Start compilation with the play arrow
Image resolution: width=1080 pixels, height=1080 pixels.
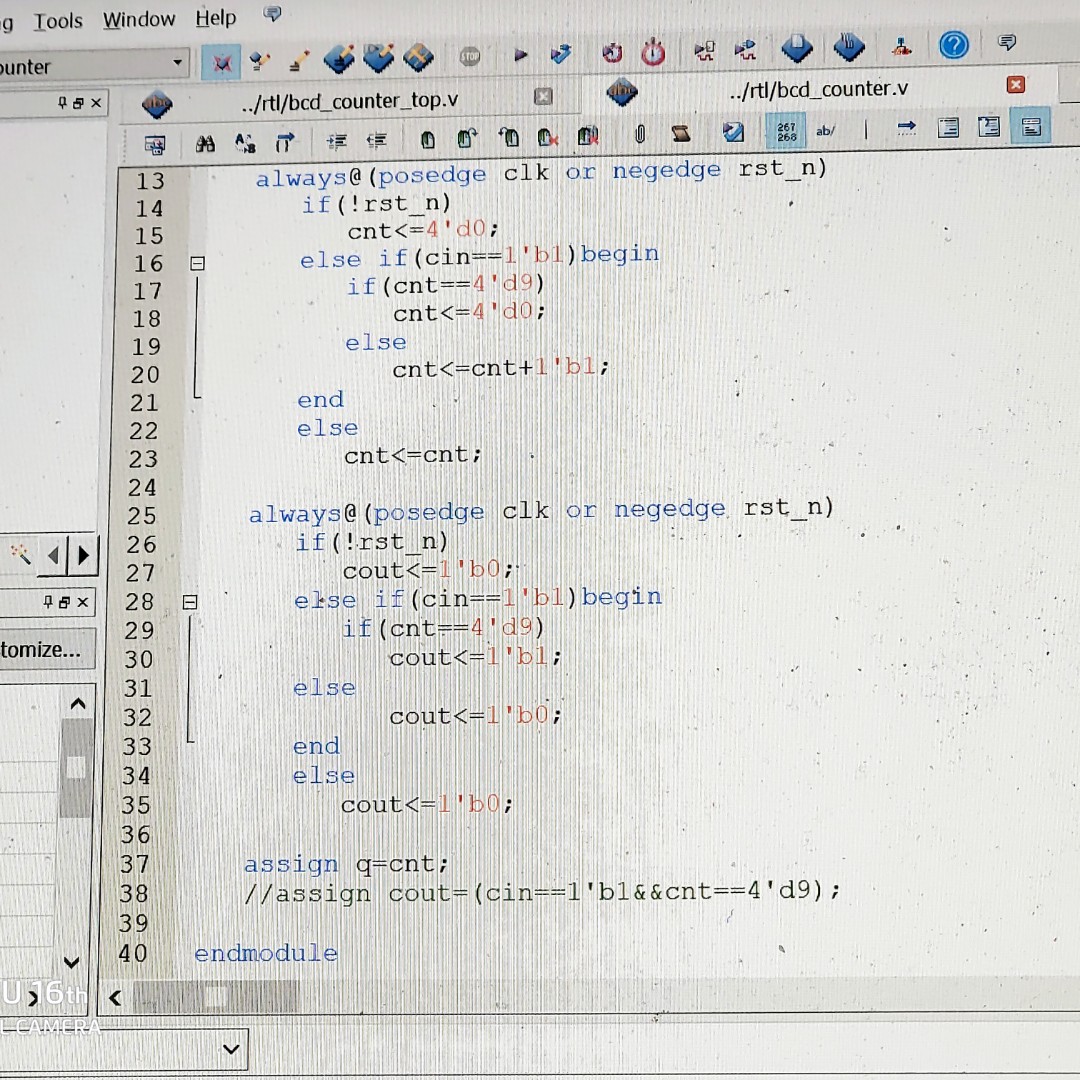520,54
